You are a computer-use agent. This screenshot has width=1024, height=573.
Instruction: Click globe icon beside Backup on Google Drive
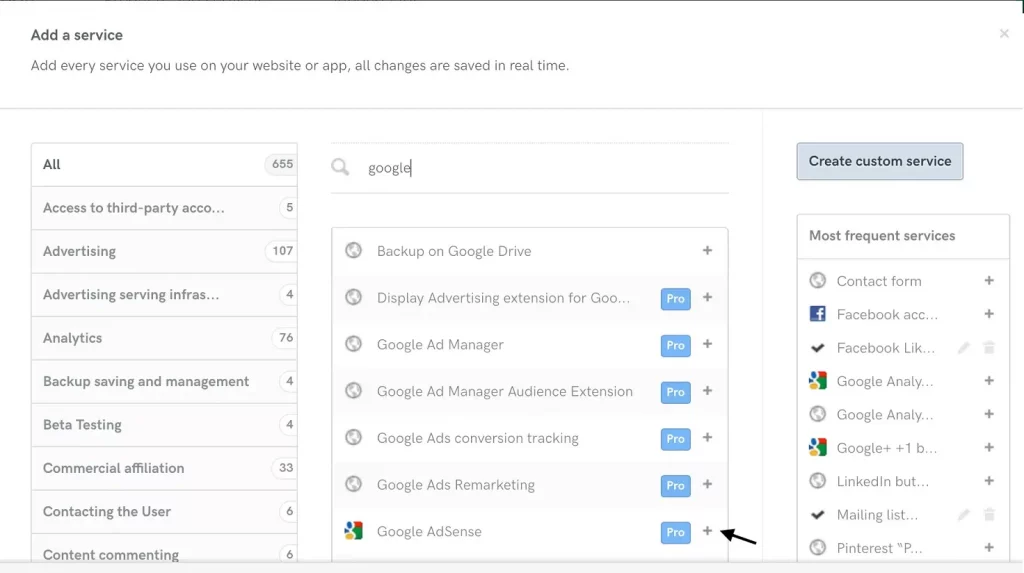pyautogui.click(x=353, y=250)
